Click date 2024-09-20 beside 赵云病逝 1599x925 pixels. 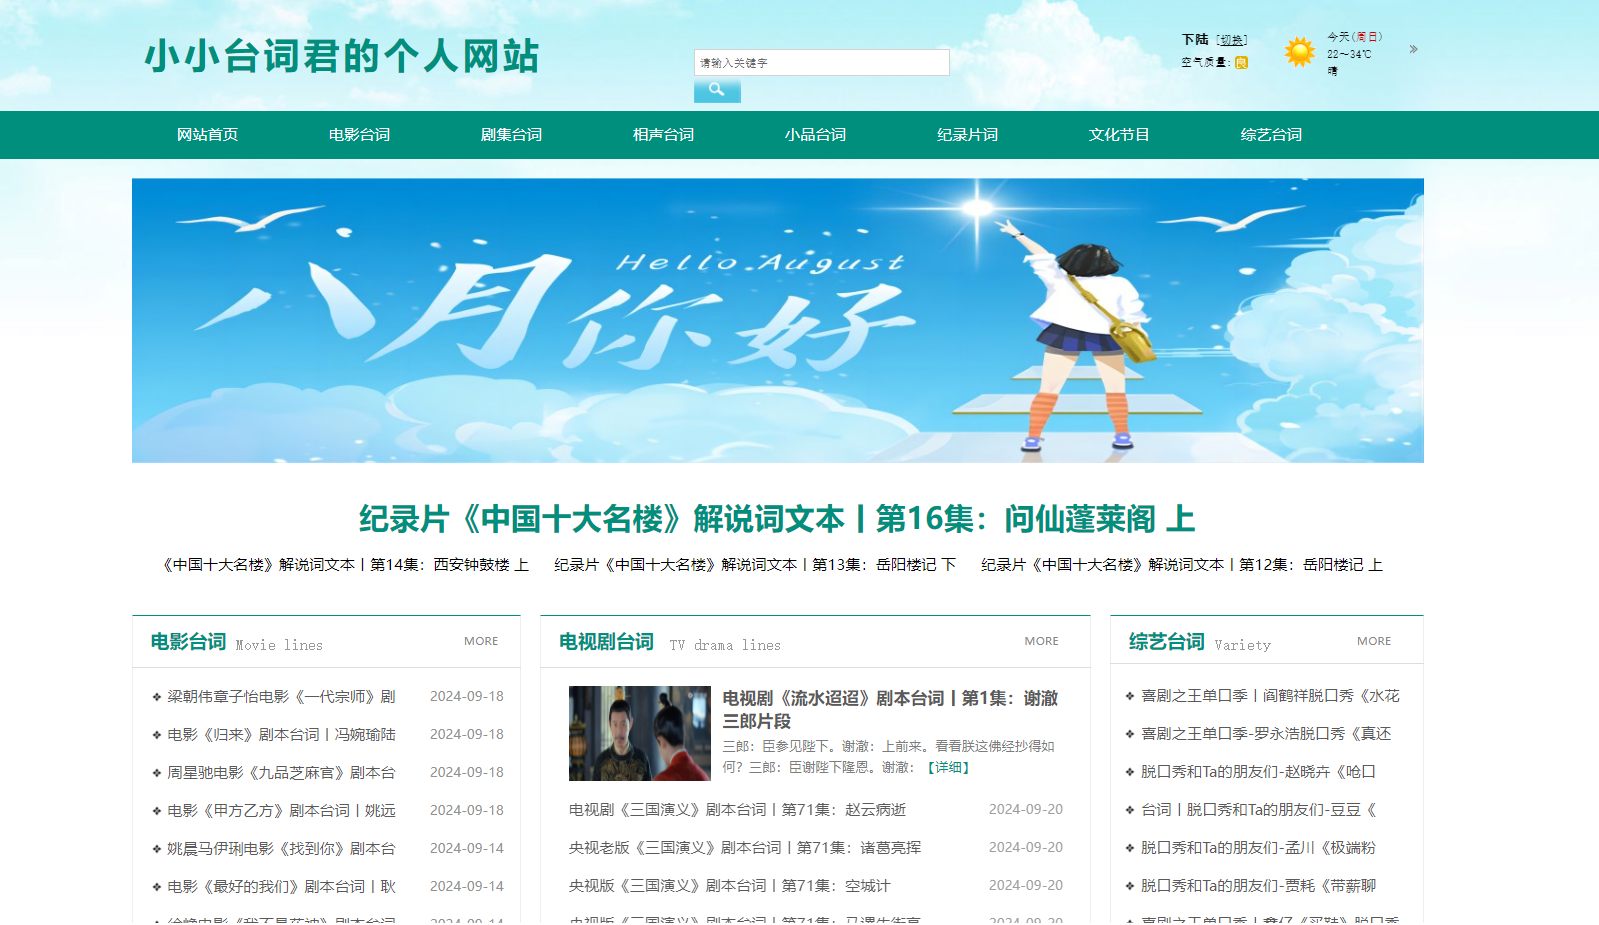coord(1026,809)
